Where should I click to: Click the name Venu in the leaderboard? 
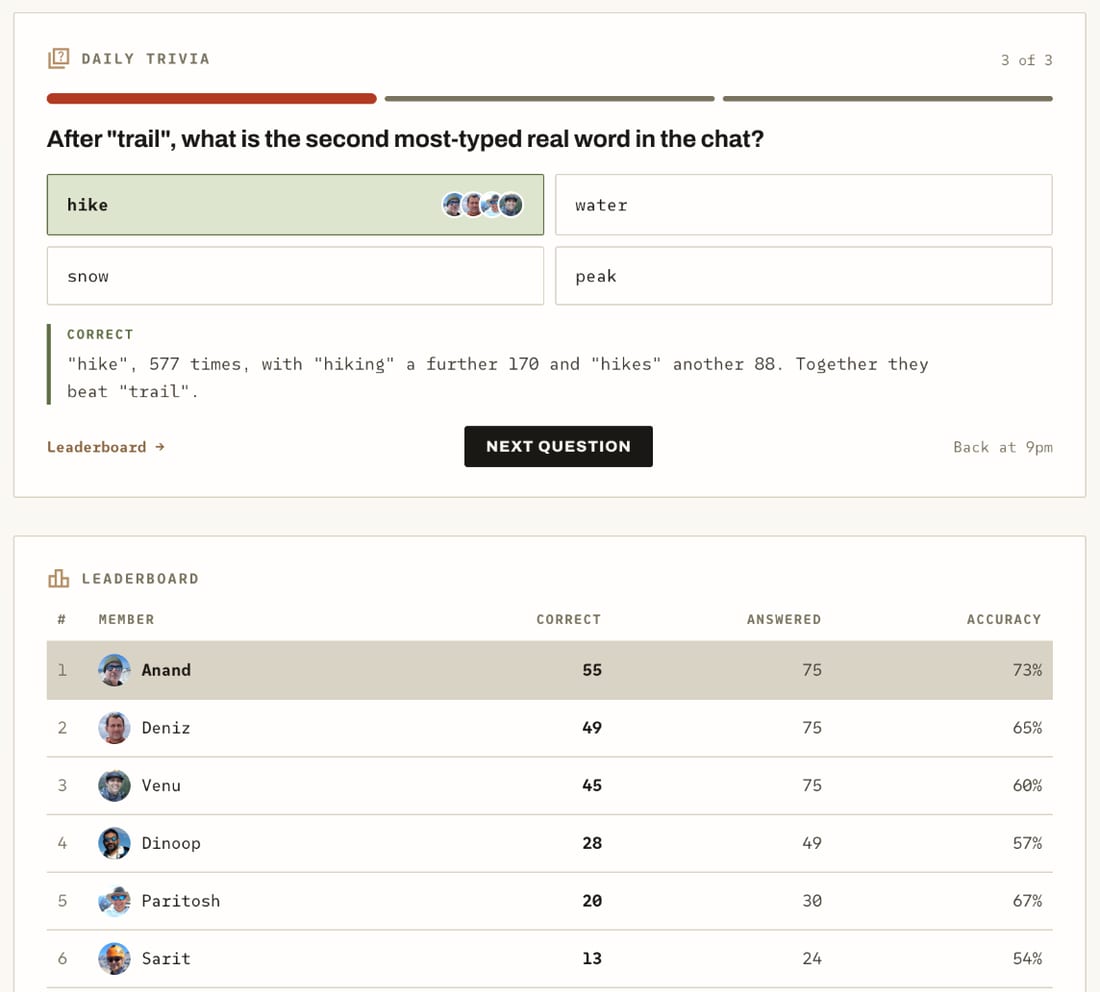pos(161,785)
